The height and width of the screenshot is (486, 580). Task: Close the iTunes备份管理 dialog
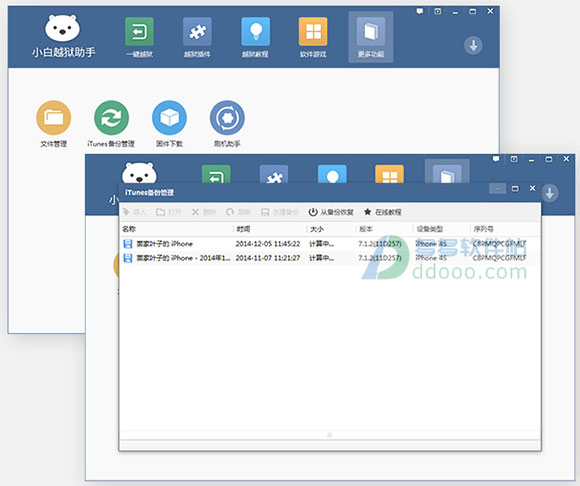(x=532, y=188)
